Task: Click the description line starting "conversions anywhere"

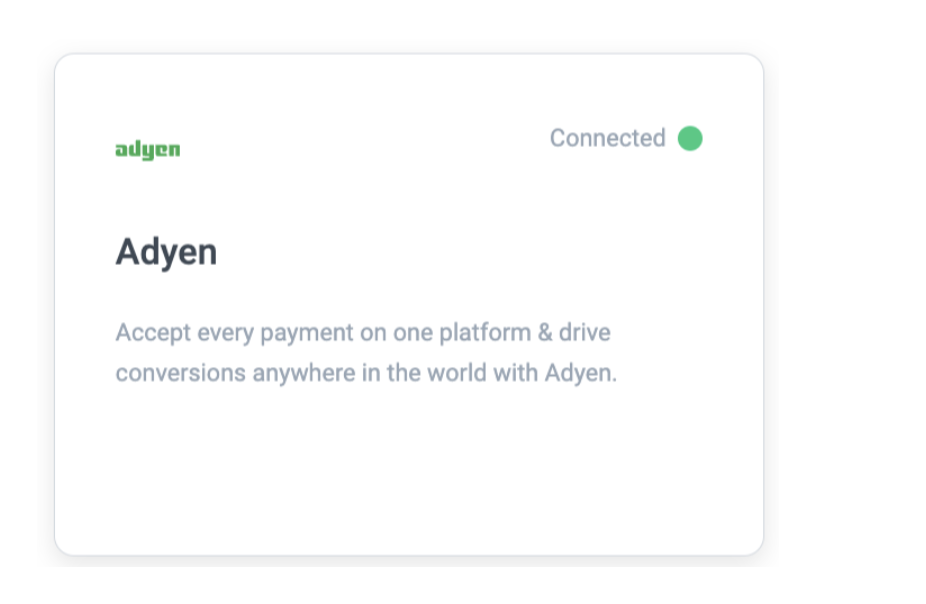Action: tap(366, 373)
